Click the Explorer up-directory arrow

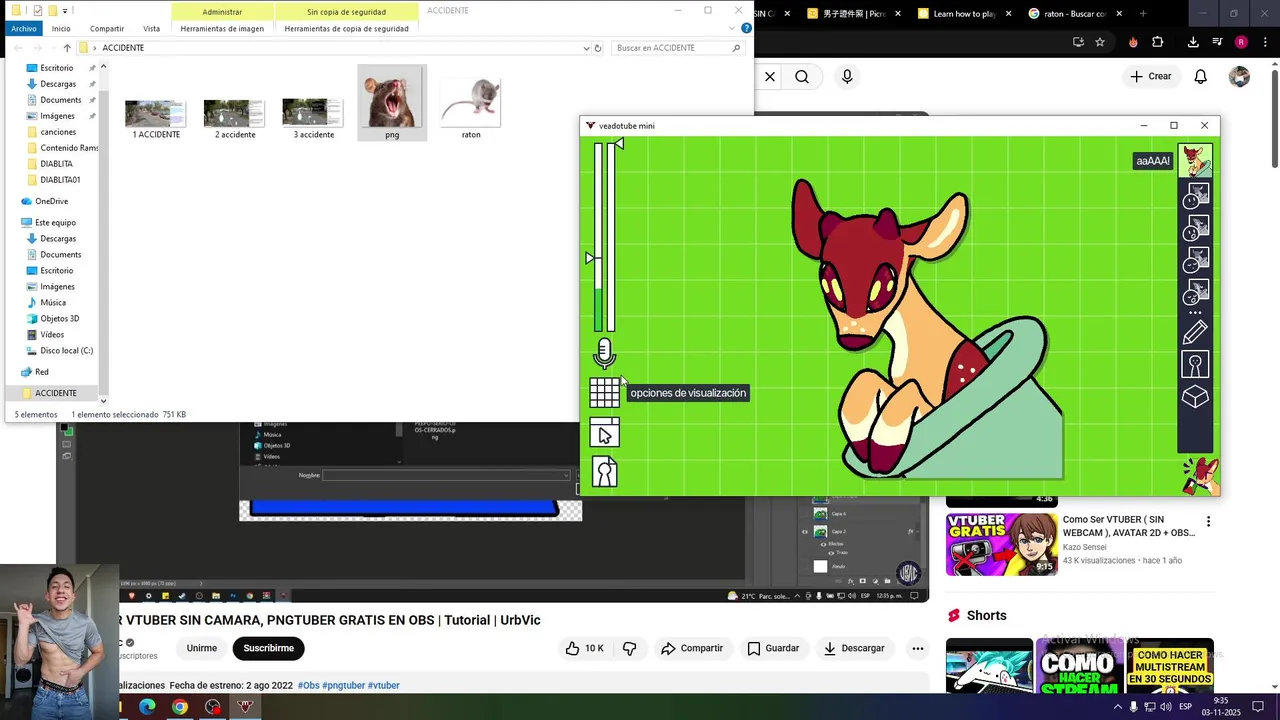click(67, 48)
